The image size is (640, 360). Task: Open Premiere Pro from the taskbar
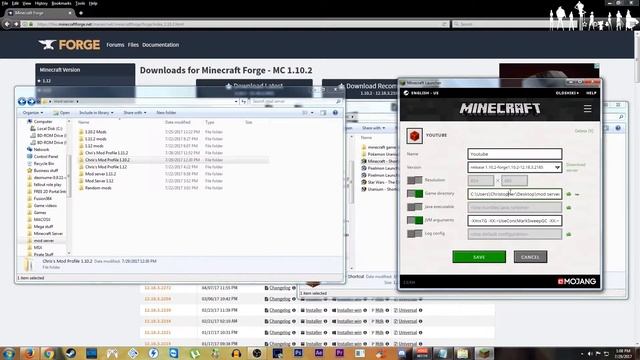pyautogui.click(x=340, y=353)
